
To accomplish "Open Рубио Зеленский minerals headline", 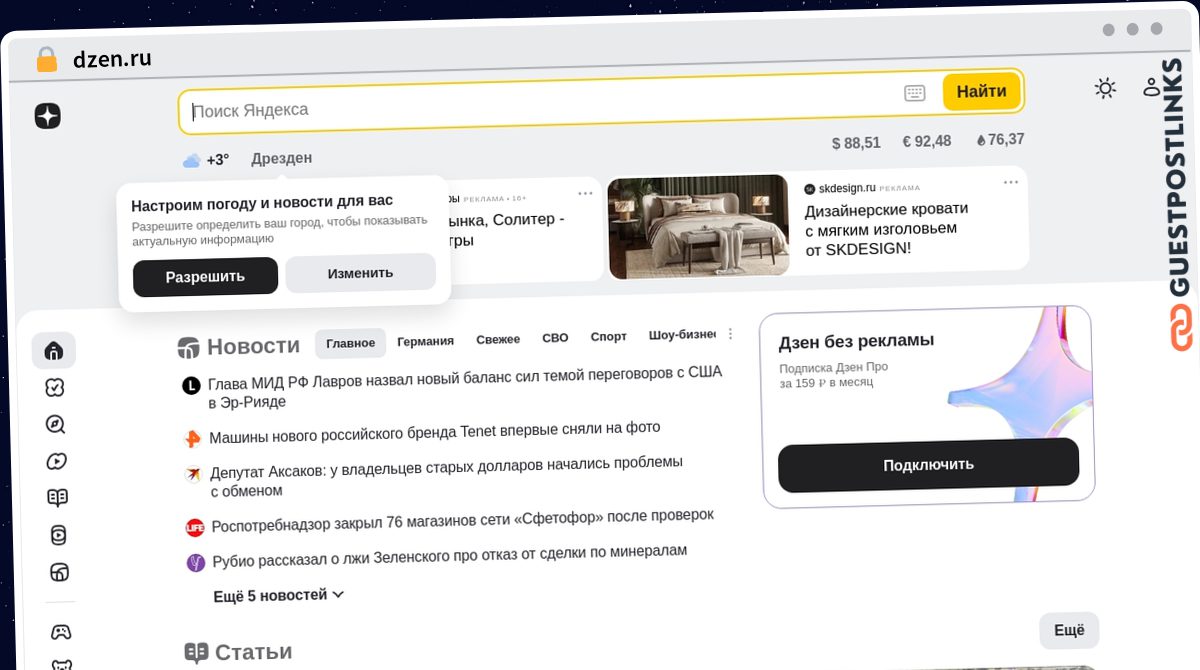I will [x=450, y=554].
